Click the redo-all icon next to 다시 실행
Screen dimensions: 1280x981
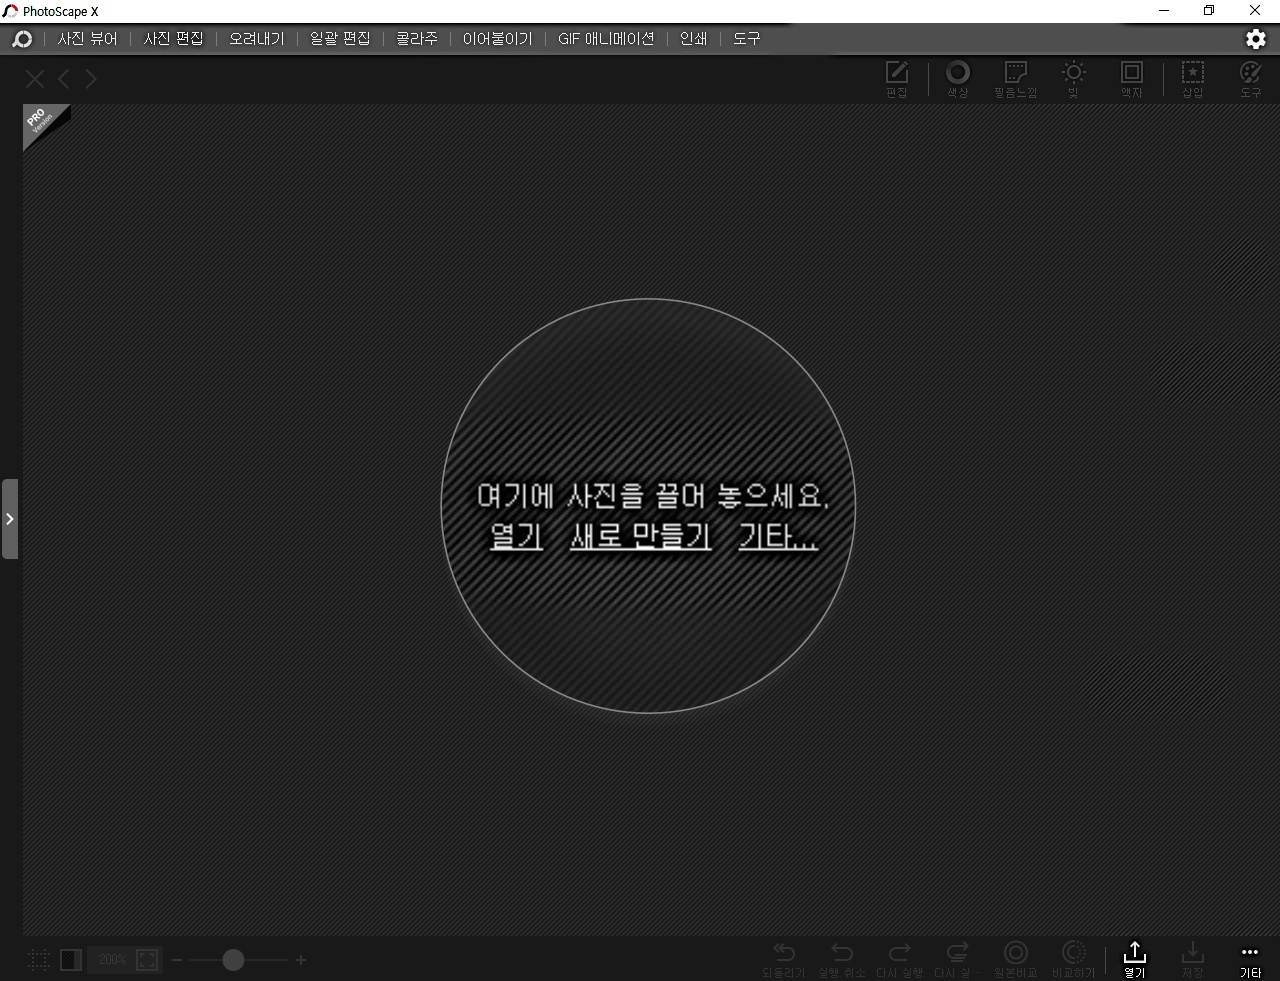tap(957, 960)
